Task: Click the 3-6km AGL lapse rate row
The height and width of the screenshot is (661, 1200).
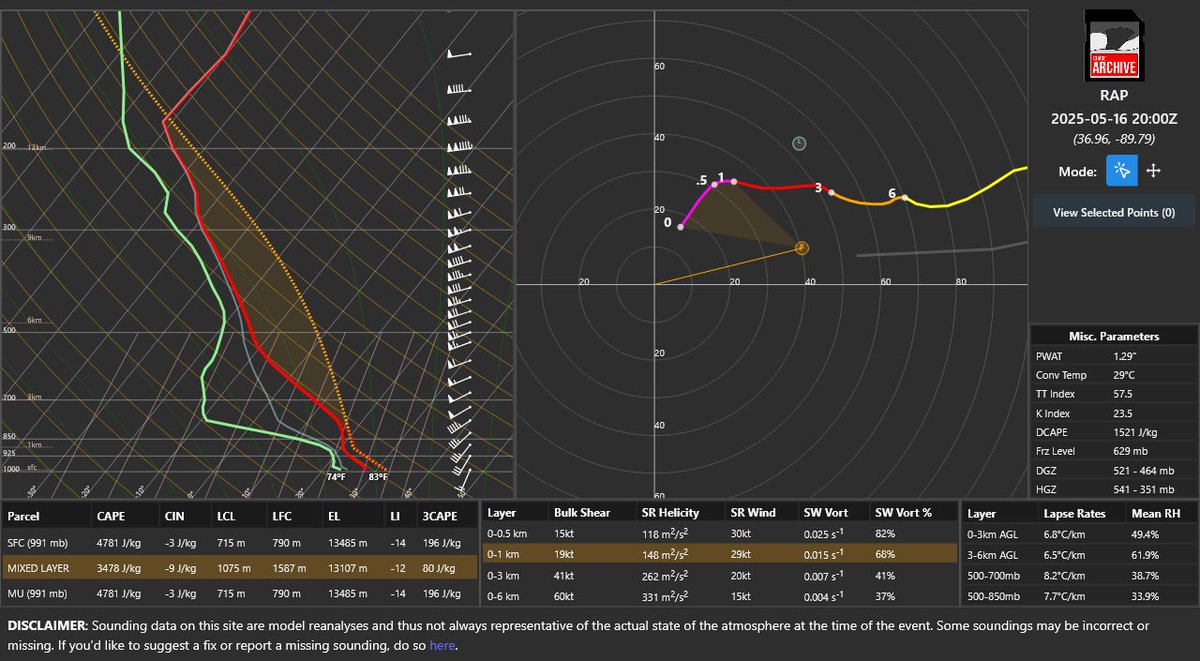Action: point(1078,556)
